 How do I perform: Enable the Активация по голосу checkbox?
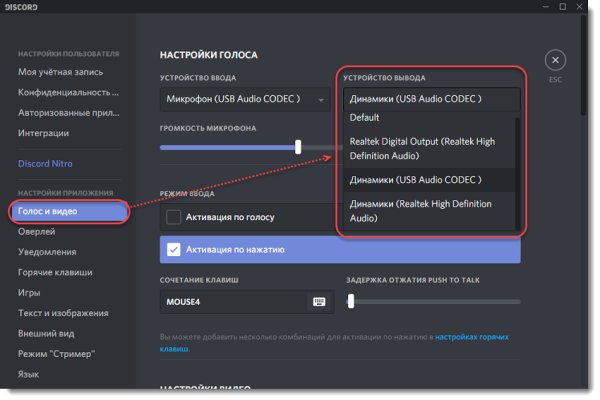[174, 217]
